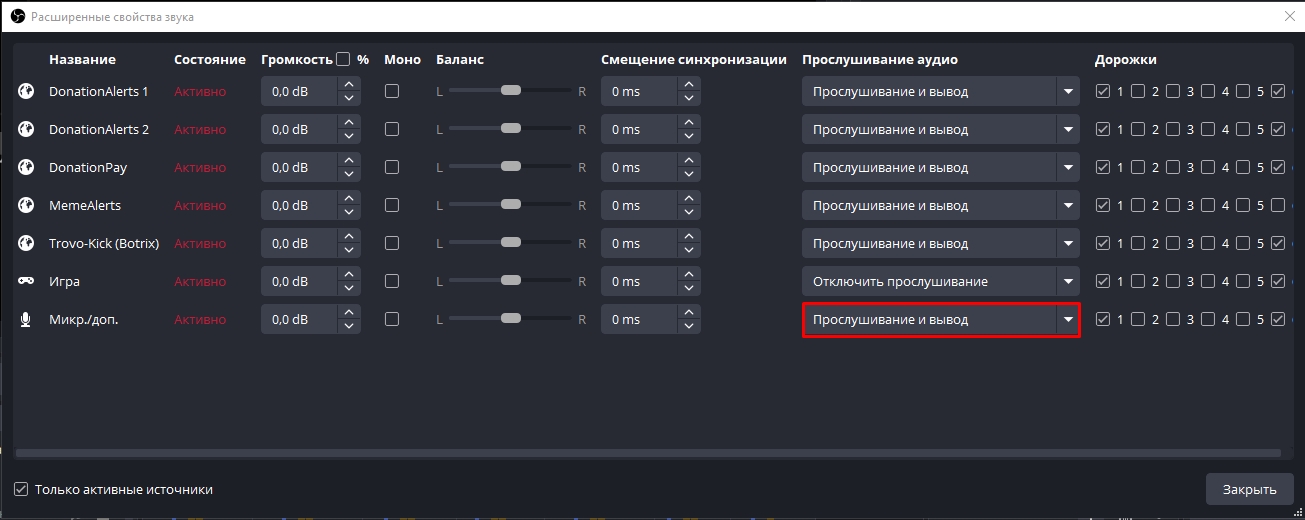This screenshot has width=1305, height=520.
Task: Open audio monitoring dropdown for MemeAlerts
Action: tap(940, 205)
